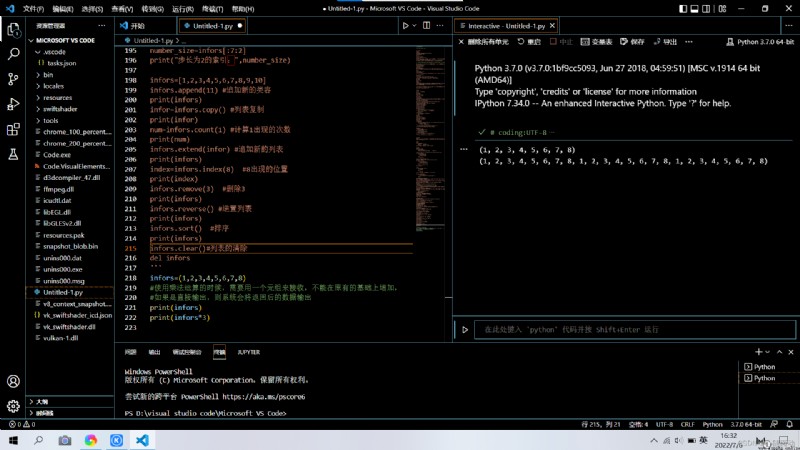Click the code minimap
800x450 pixels.
point(430,138)
